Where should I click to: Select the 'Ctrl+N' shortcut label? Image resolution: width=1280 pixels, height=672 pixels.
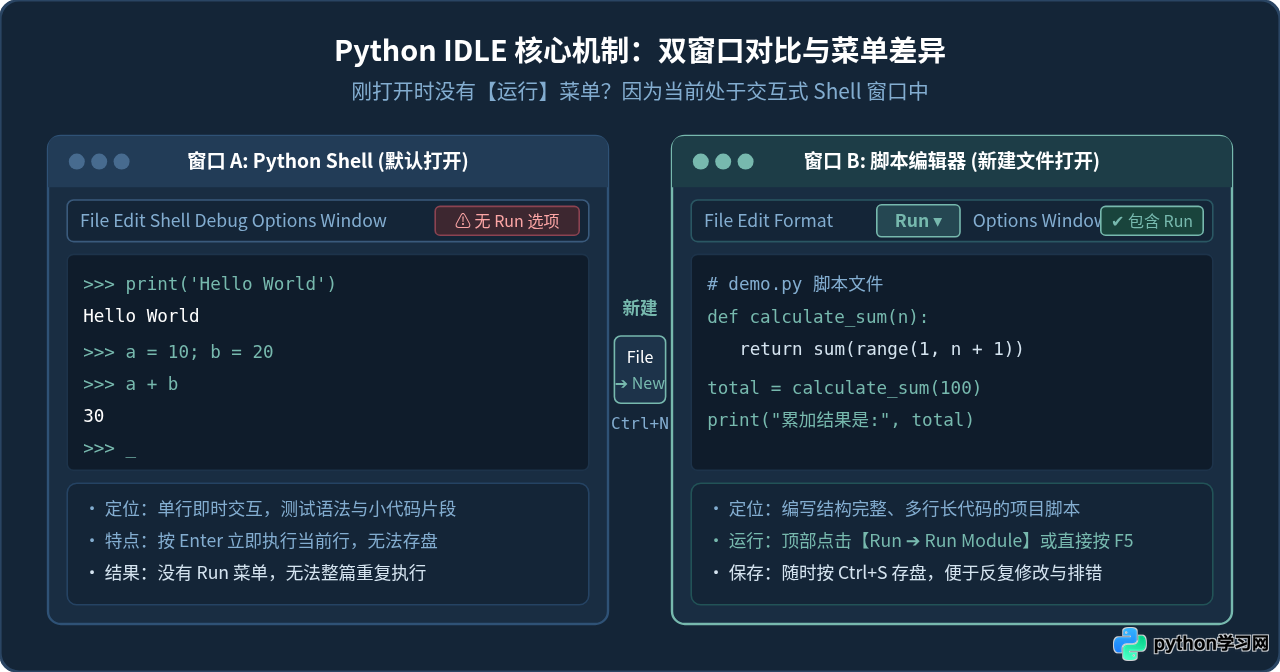click(x=640, y=423)
